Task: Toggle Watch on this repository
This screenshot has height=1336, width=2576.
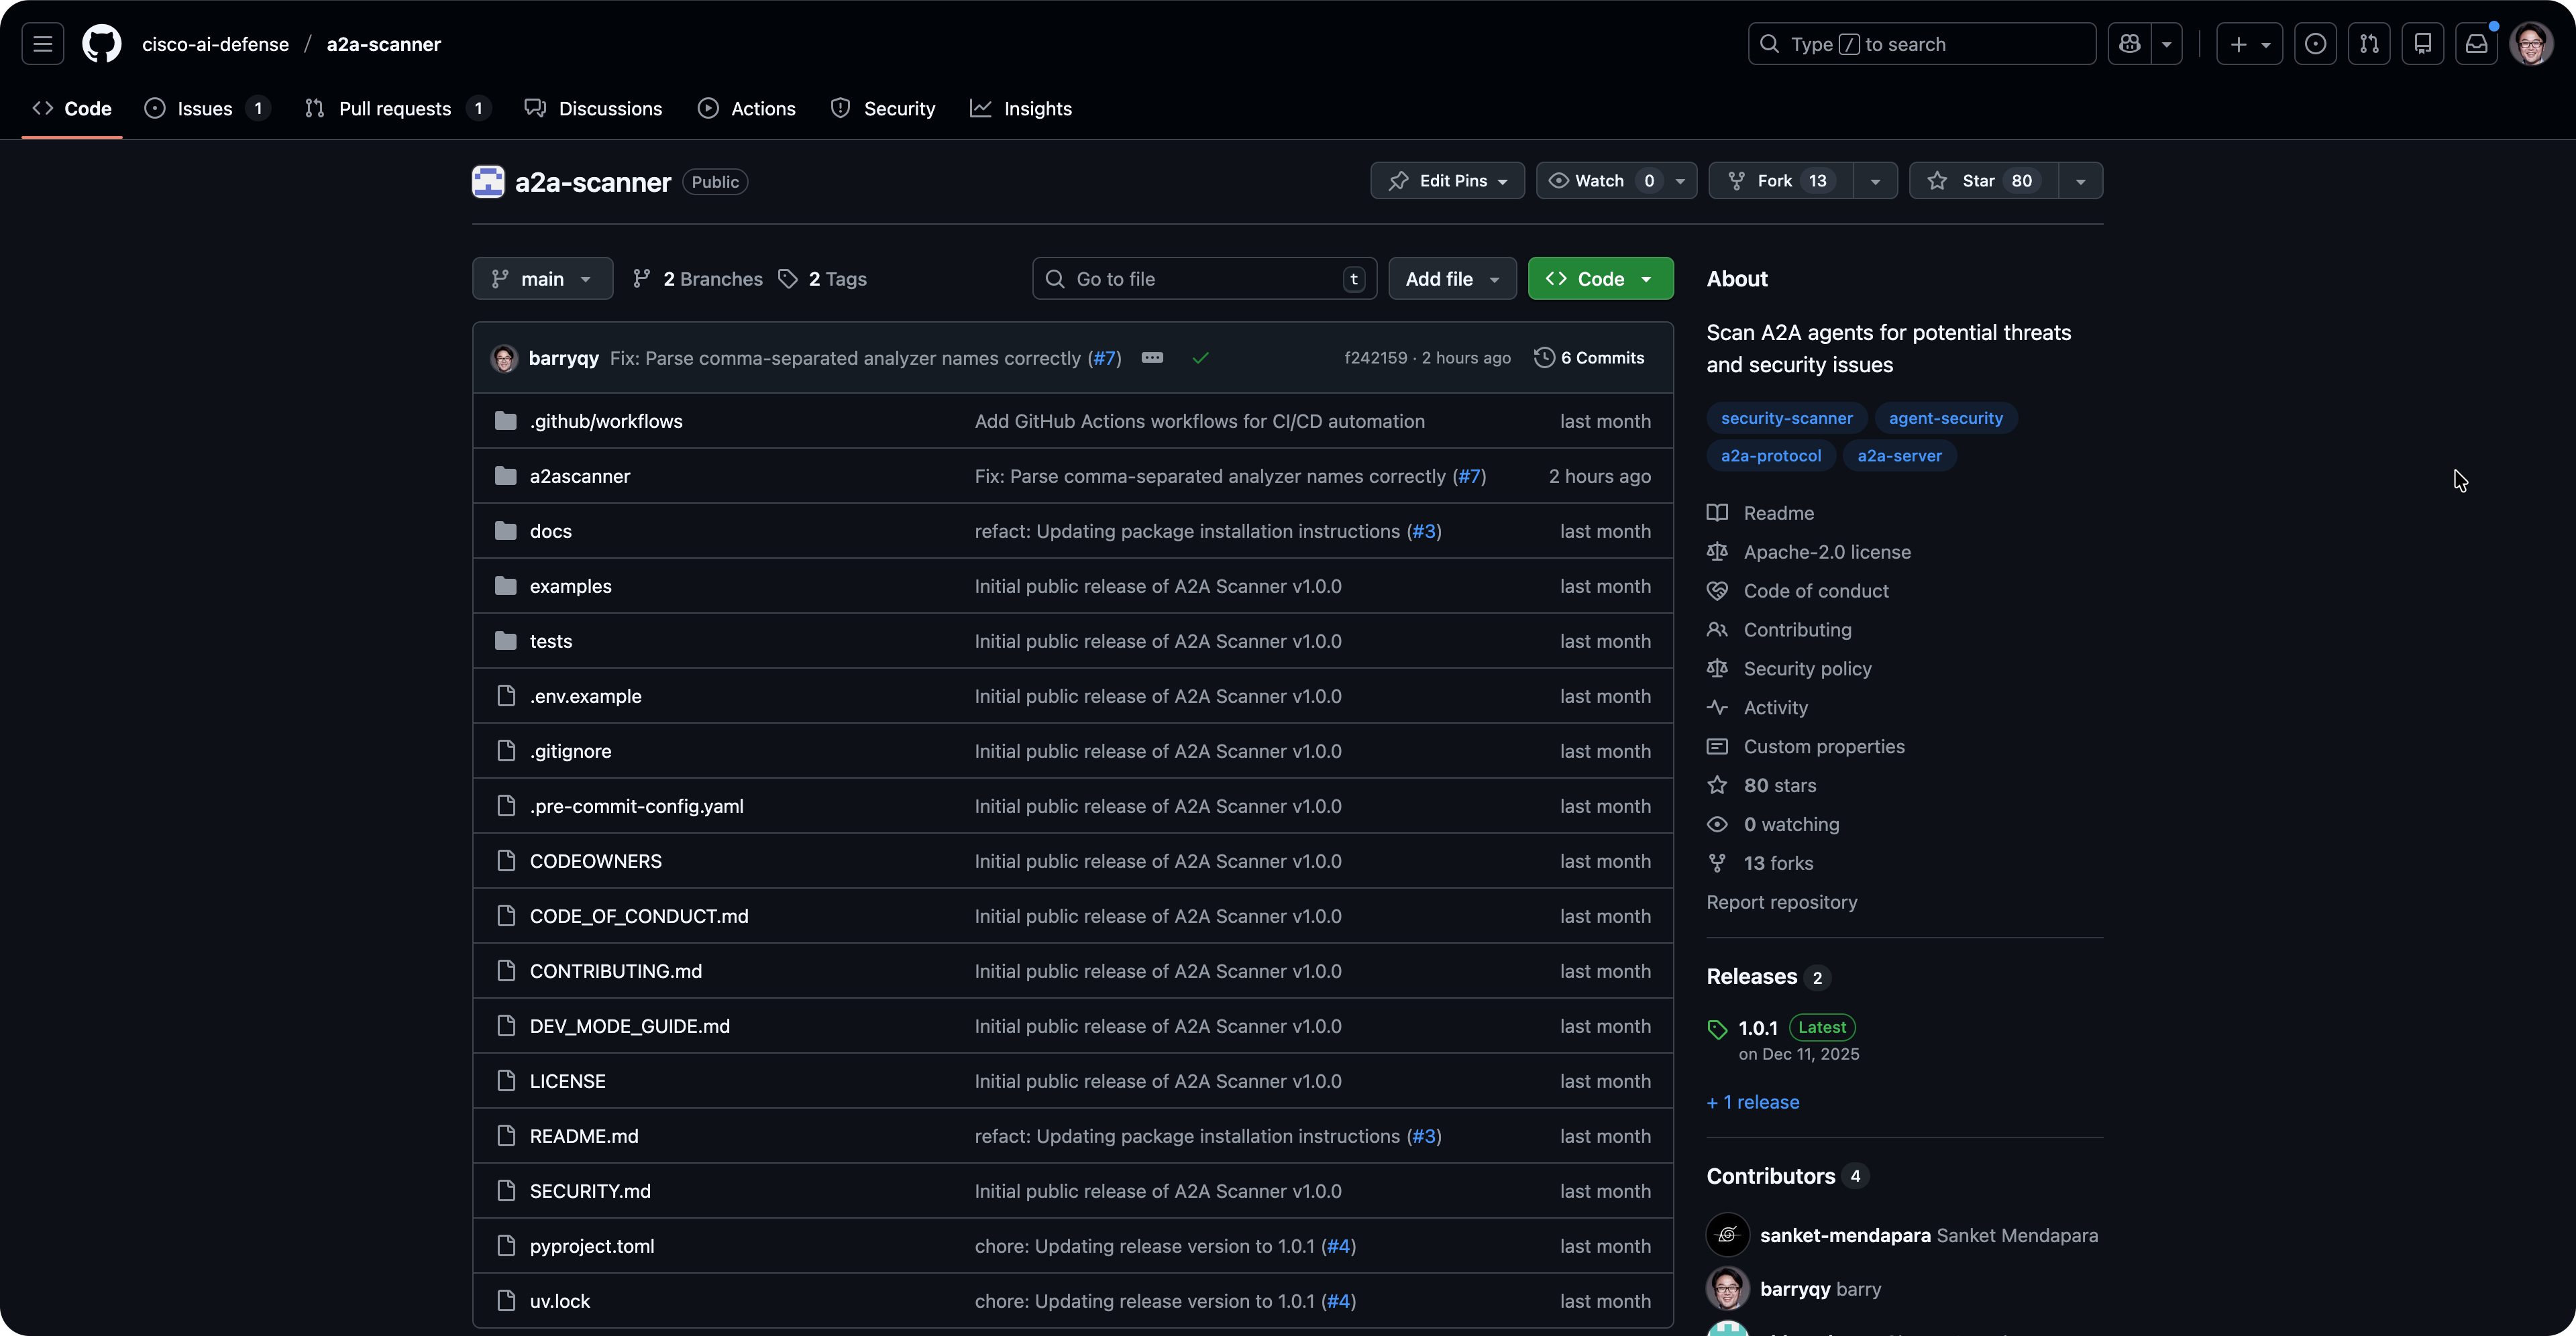Action: (x=1598, y=181)
